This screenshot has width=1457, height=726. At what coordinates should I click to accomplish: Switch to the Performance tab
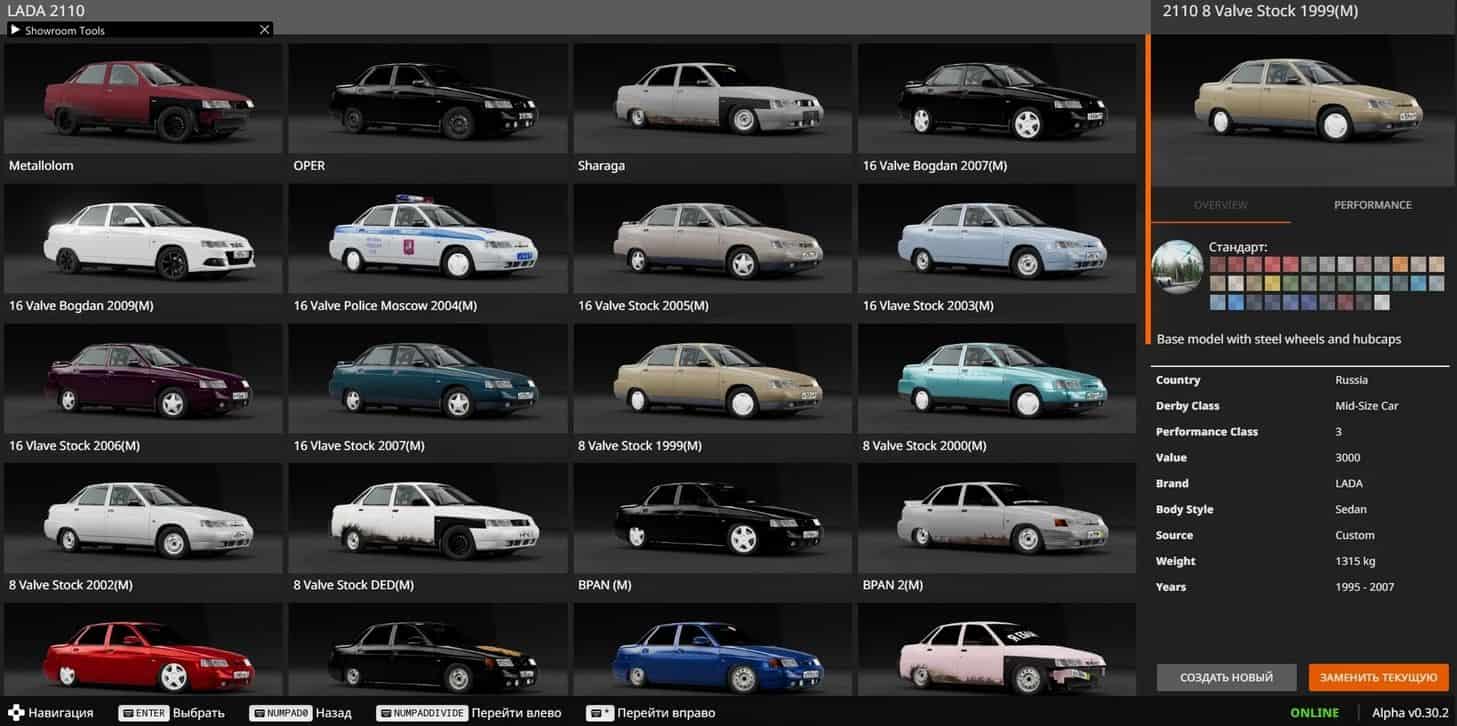1372,205
